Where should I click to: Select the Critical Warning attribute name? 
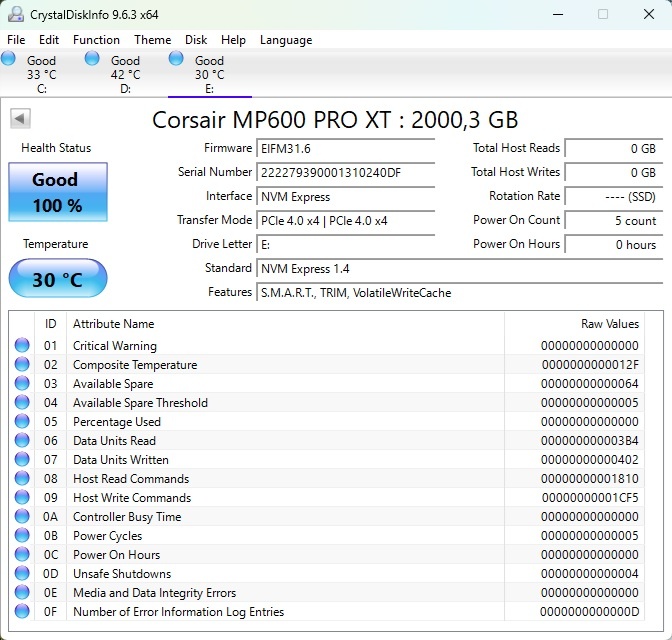pos(115,346)
